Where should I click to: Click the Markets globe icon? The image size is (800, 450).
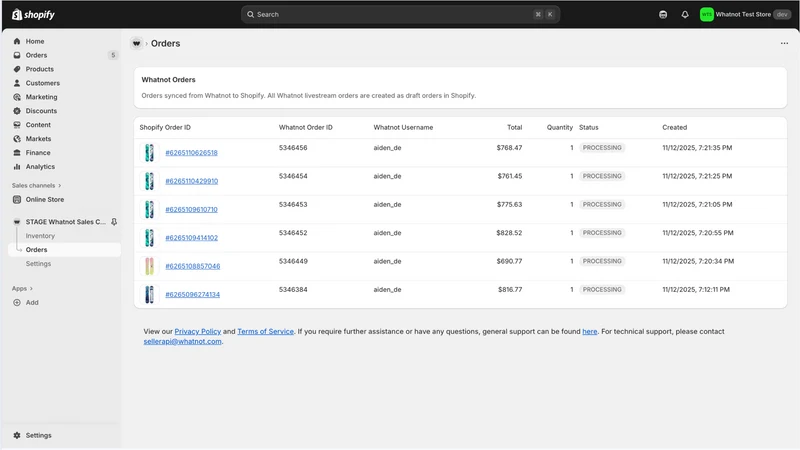click(17, 139)
